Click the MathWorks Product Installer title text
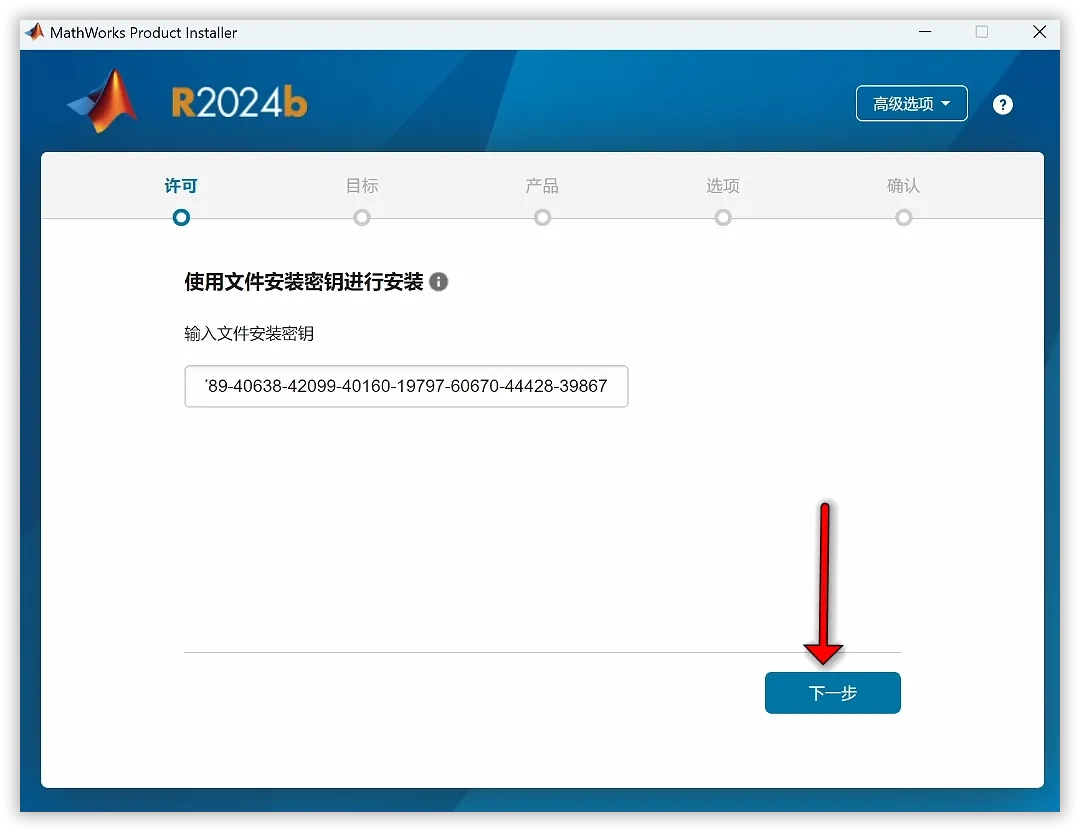1080x832 pixels. [x=143, y=32]
